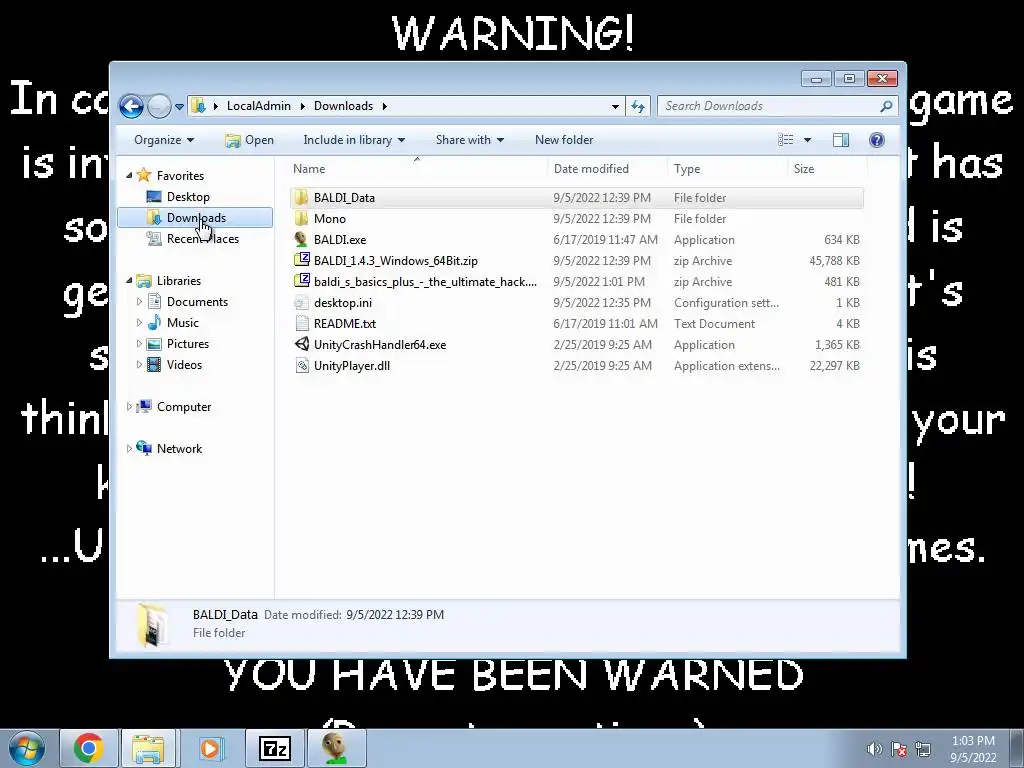Select the Pictures library icon
The height and width of the screenshot is (768, 1024).
[x=154, y=344]
